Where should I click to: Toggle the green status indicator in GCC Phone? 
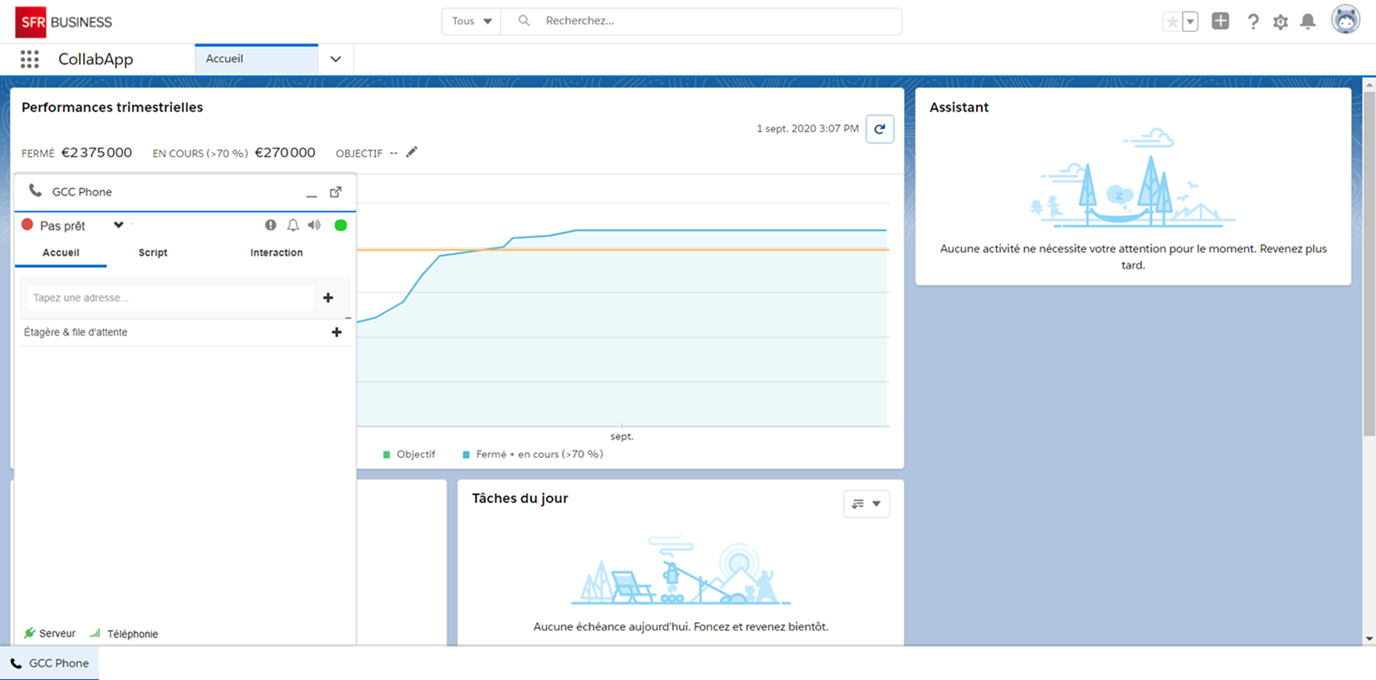pyautogui.click(x=340, y=226)
